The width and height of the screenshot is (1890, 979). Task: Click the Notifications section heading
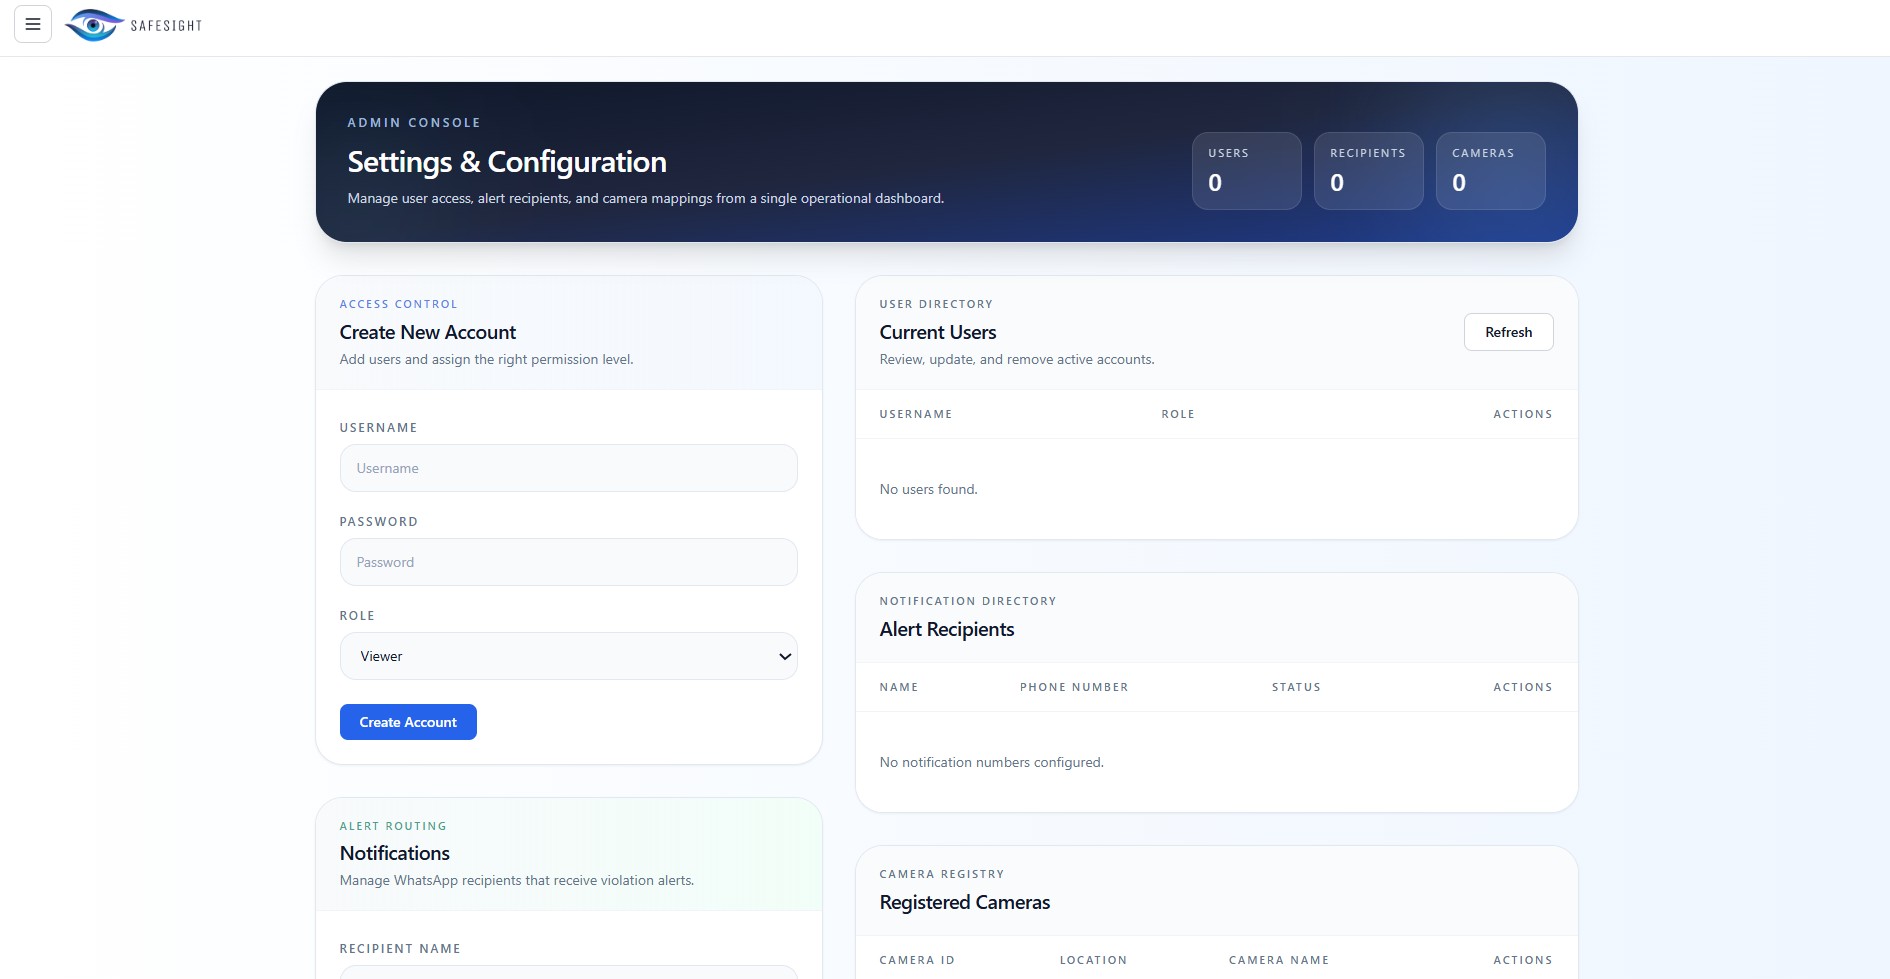[x=395, y=853]
